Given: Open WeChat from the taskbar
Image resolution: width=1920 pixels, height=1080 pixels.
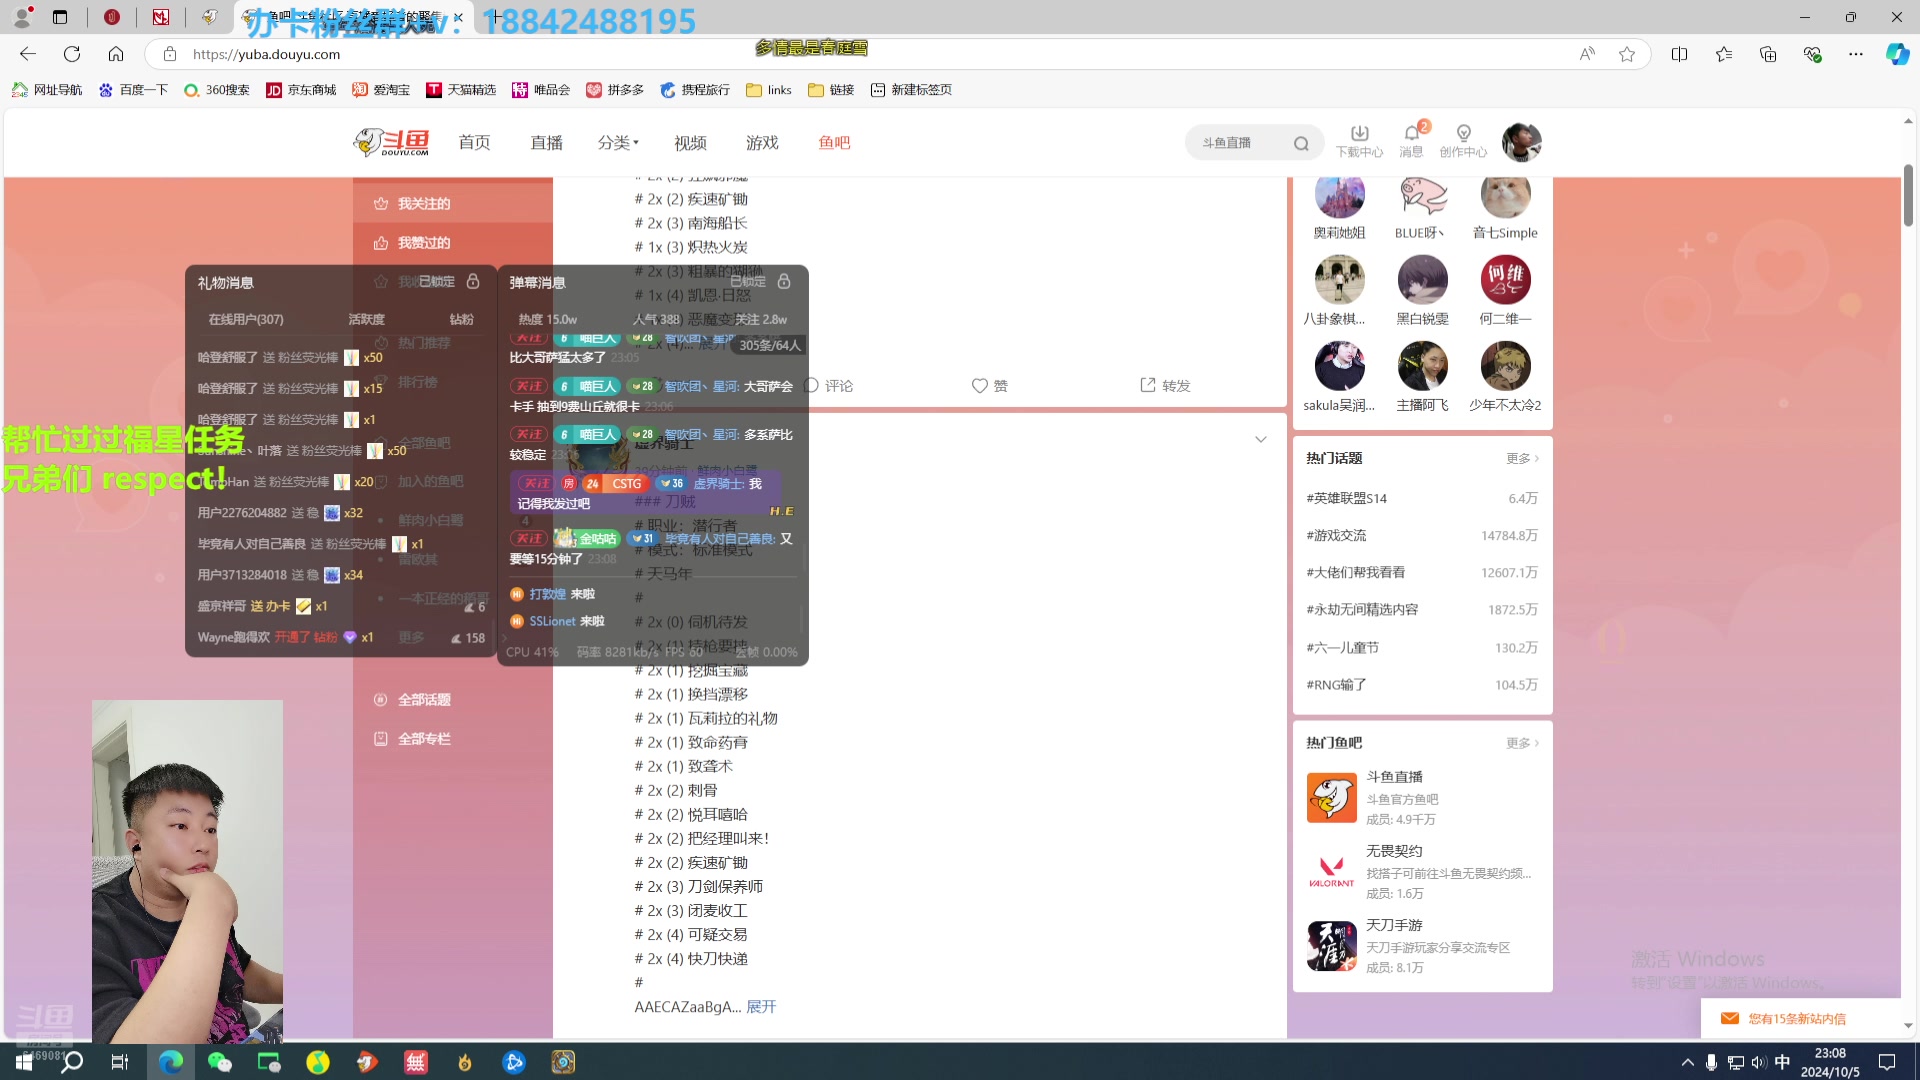Looking at the screenshot, I should click(219, 1062).
